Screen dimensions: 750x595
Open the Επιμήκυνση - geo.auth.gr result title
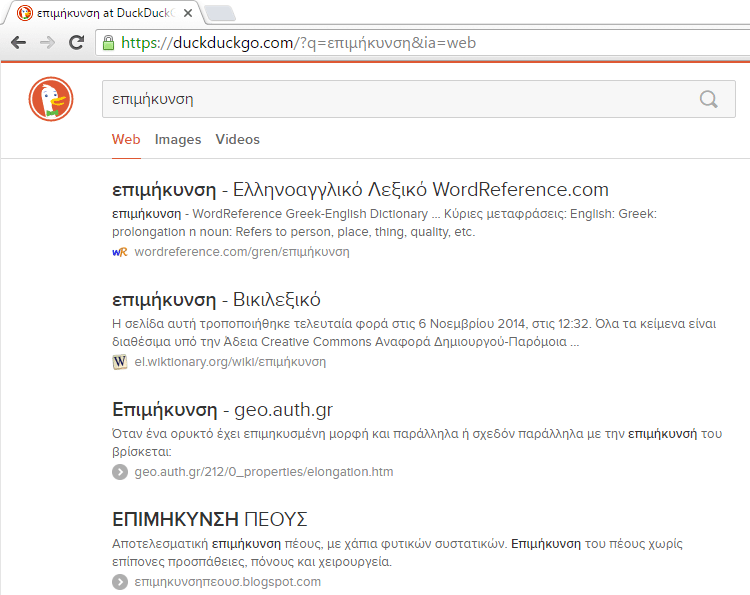[x=222, y=410]
